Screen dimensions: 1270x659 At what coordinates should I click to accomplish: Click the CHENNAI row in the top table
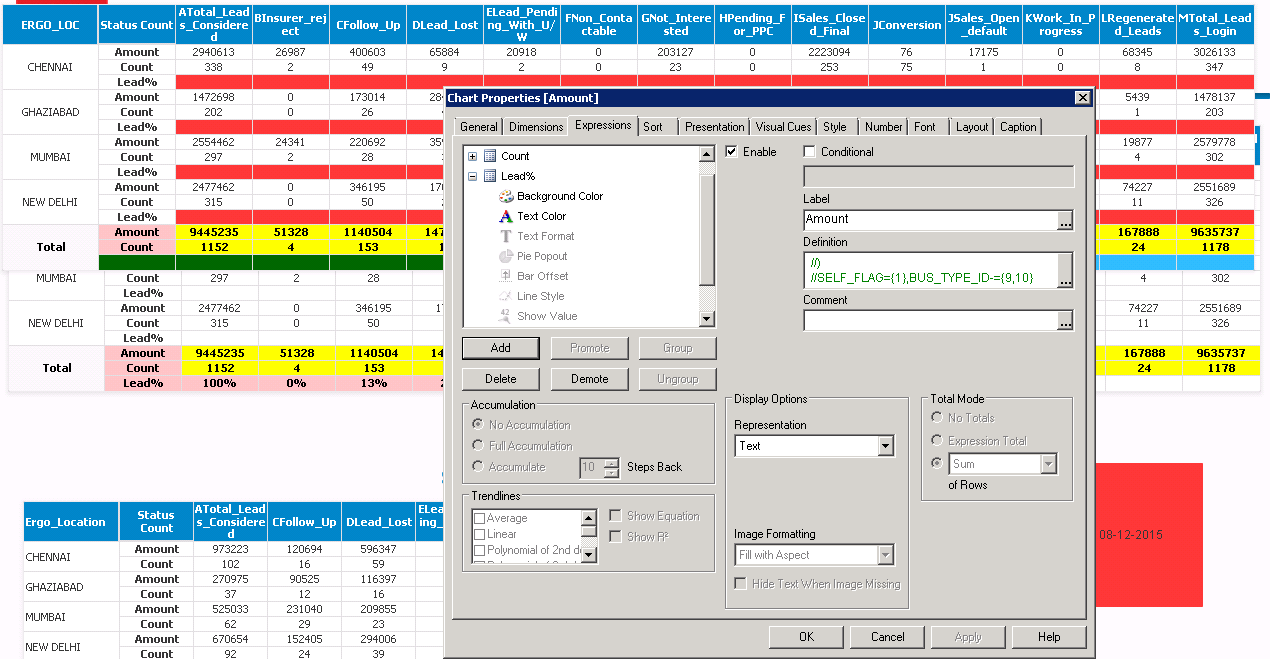click(x=51, y=67)
